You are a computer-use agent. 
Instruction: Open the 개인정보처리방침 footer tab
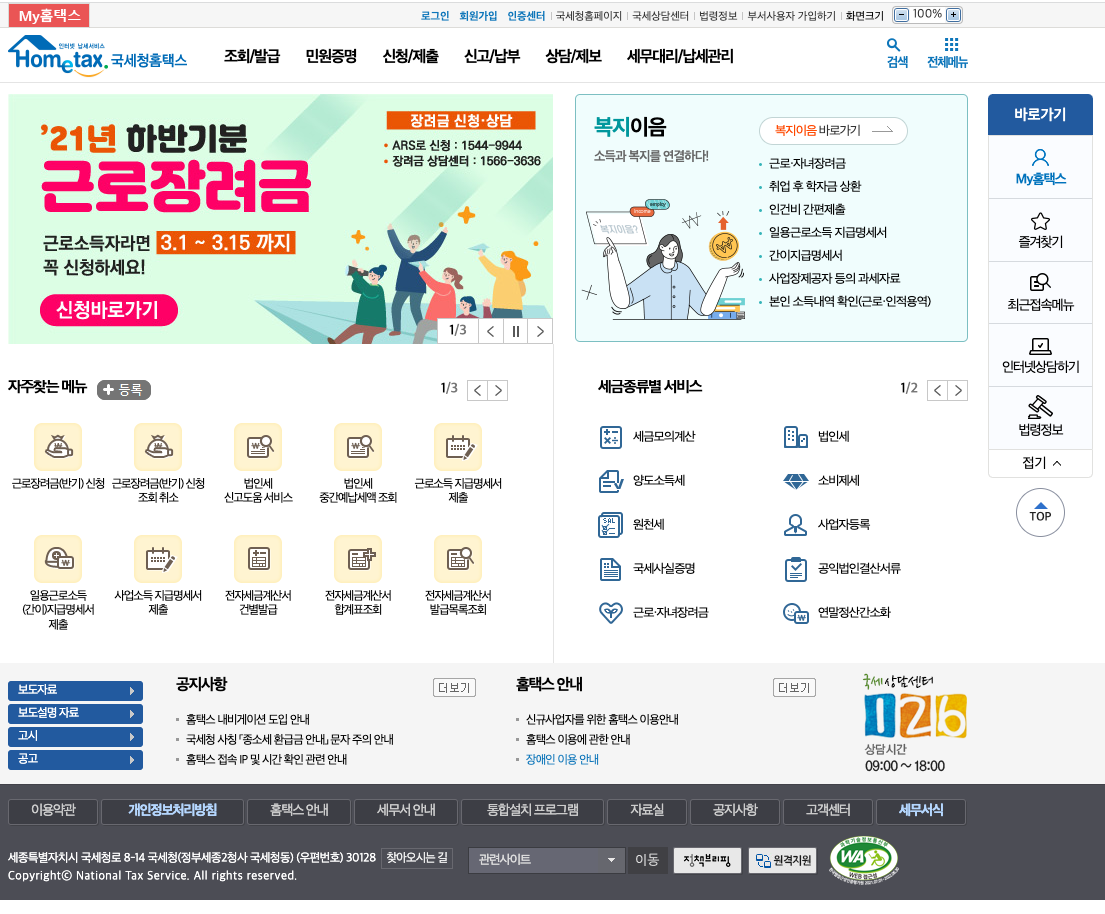coord(173,810)
